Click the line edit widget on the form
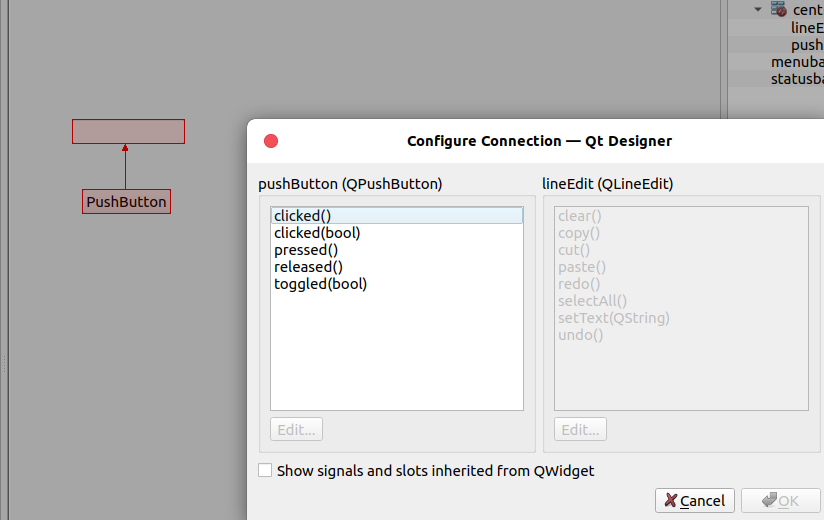Image resolution: width=824 pixels, height=520 pixels. (x=128, y=131)
